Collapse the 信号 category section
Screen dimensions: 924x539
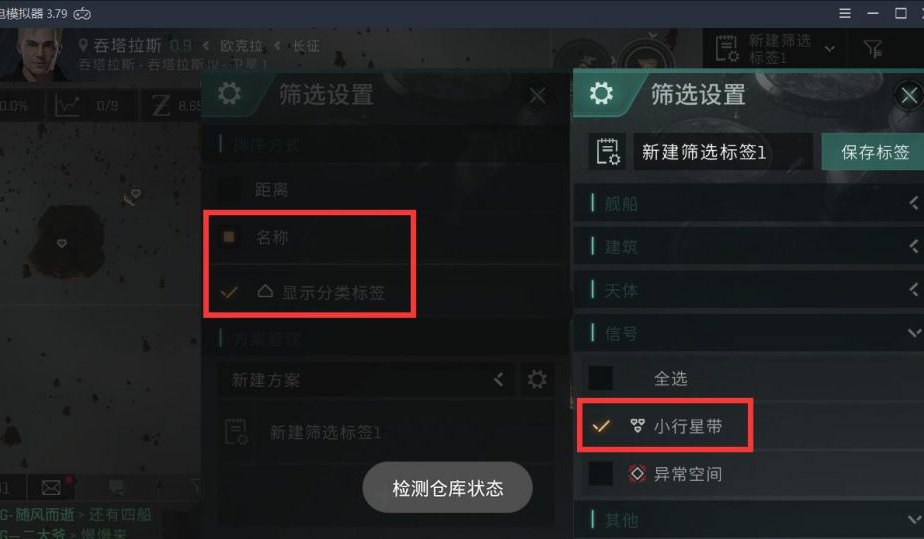click(x=748, y=333)
